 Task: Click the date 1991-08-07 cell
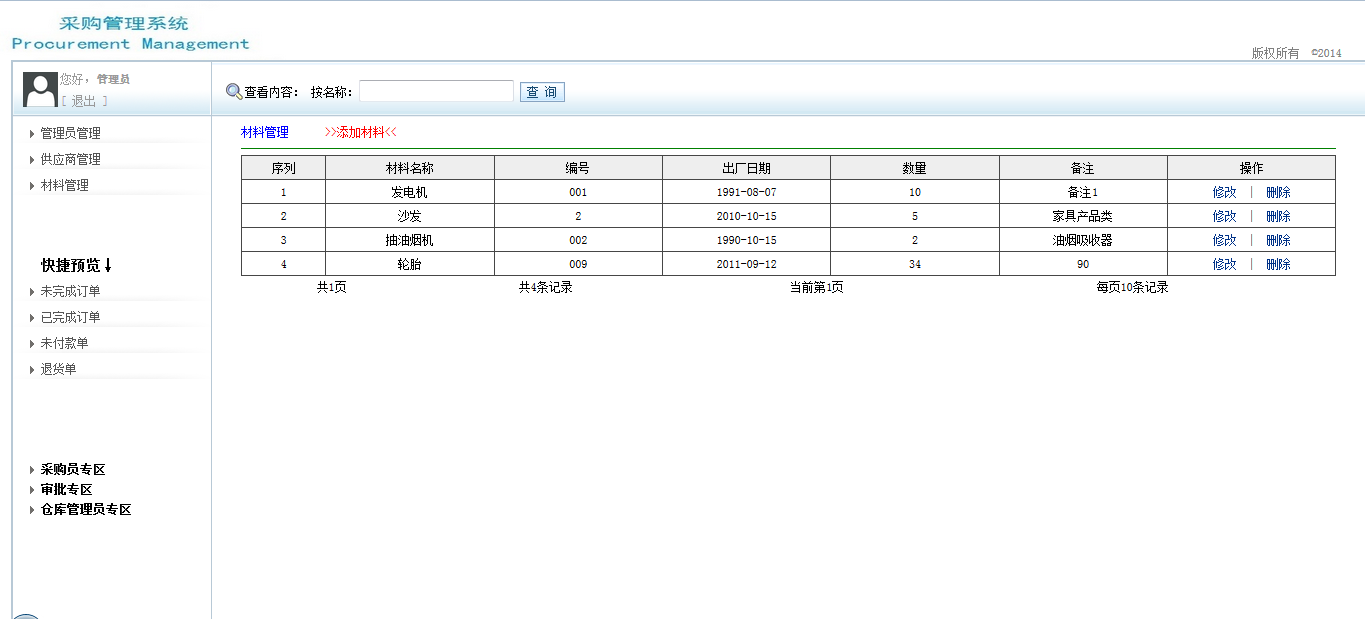point(746,192)
